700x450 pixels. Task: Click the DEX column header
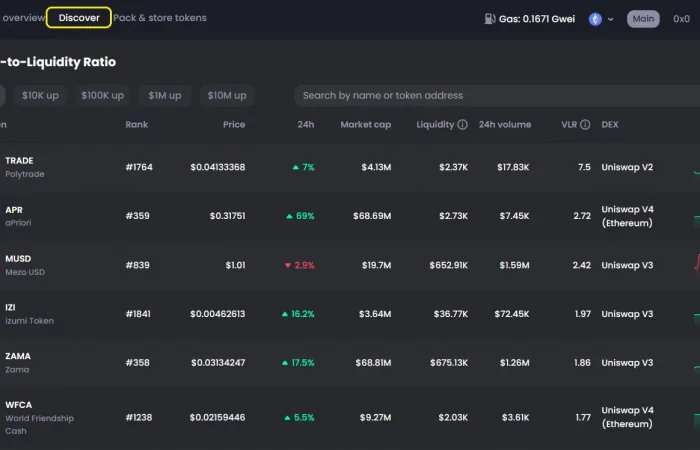610,125
